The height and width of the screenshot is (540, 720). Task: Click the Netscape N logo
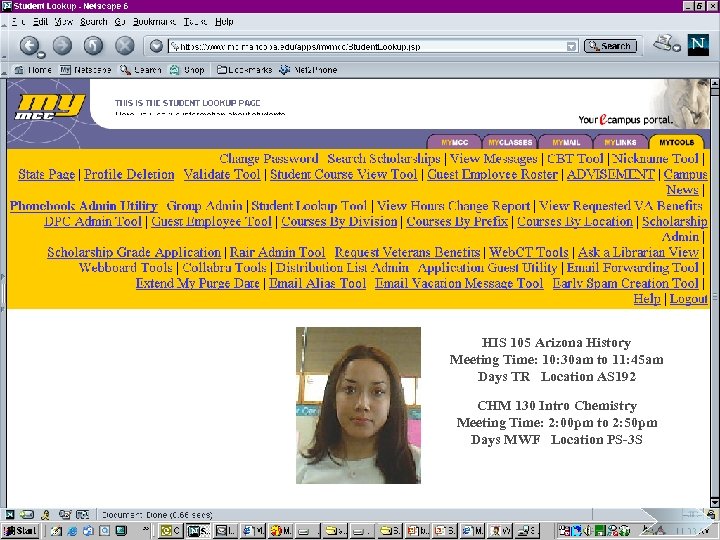(698, 45)
